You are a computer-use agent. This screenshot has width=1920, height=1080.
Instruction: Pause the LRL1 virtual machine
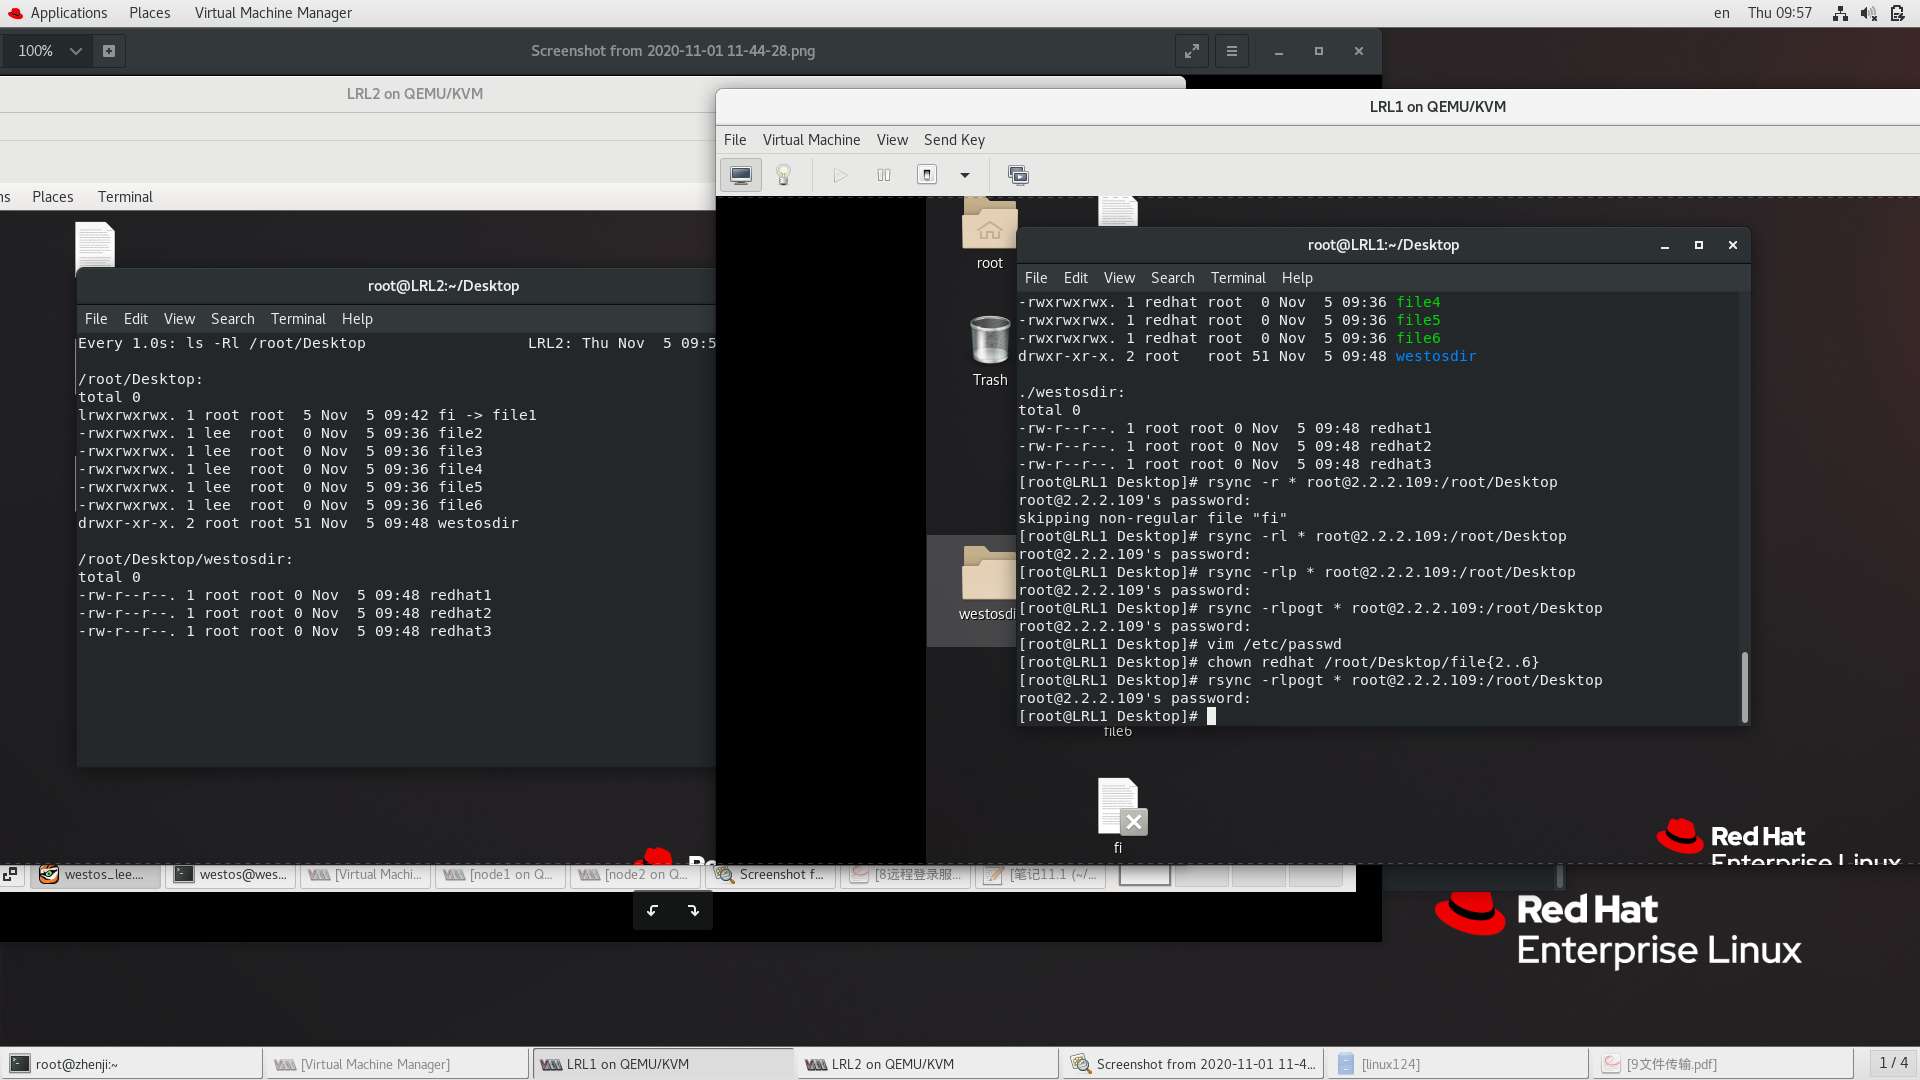[x=884, y=175]
